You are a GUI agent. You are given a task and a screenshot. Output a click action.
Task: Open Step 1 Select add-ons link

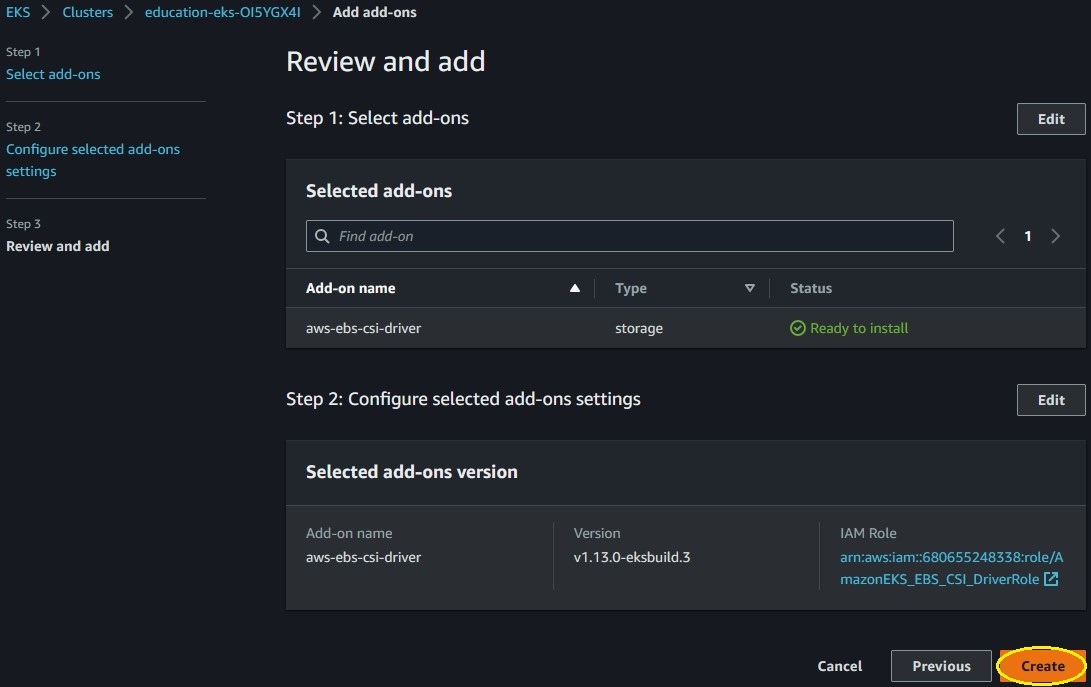tap(53, 74)
